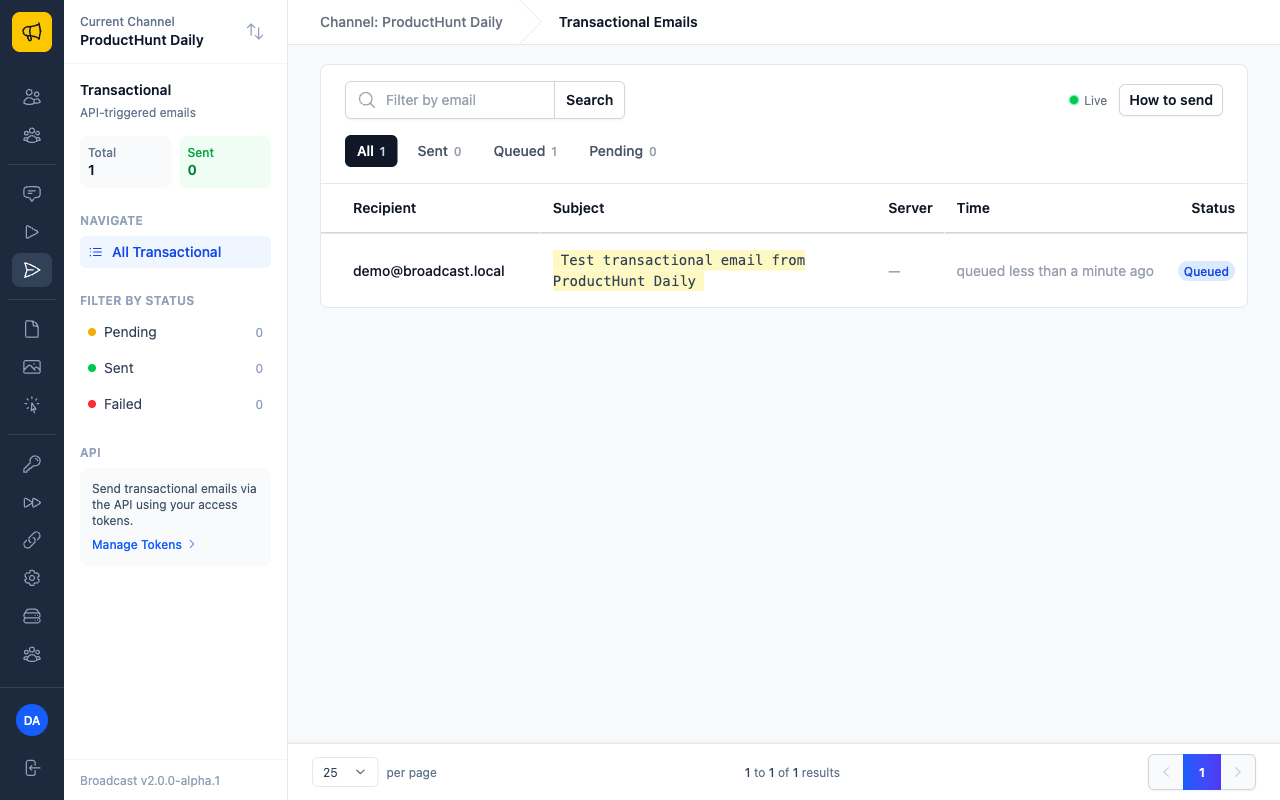Open the transactional paper-plane icon in sidebar

pyautogui.click(x=32, y=270)
